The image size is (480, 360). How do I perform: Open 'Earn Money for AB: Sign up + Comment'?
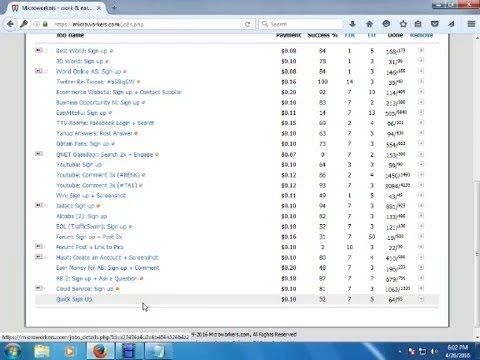point(108,268)
